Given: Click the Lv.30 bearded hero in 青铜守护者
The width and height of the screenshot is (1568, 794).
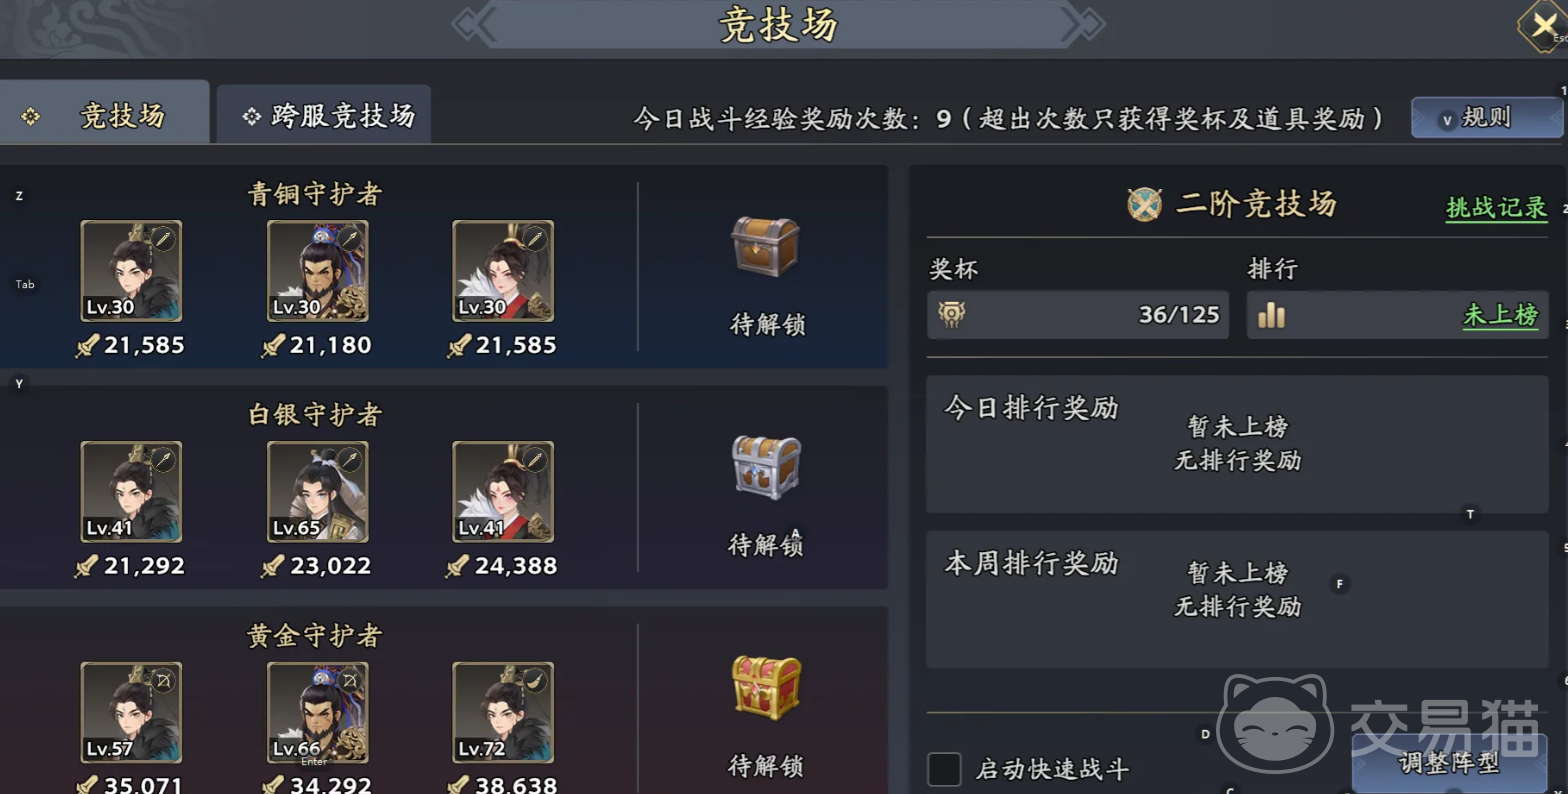Looking at the screenshot, I should pos(317,271).
